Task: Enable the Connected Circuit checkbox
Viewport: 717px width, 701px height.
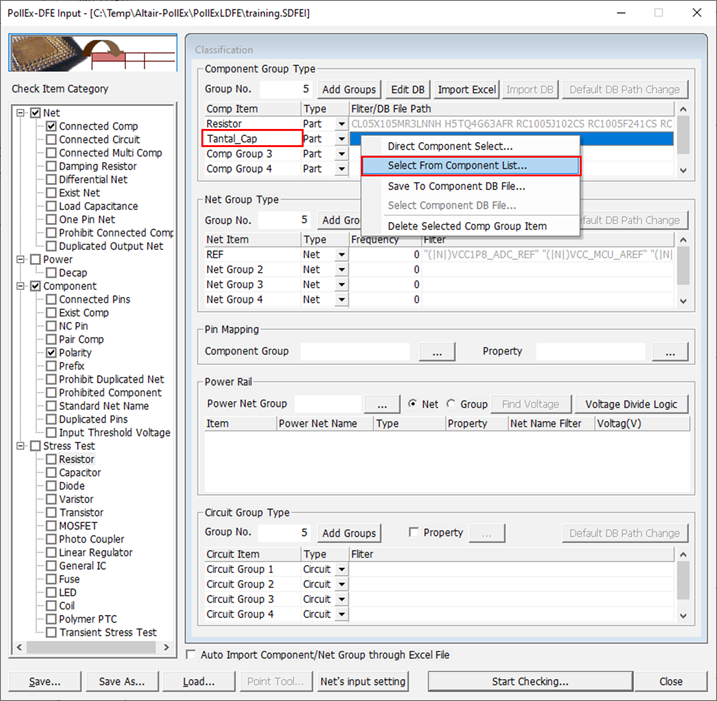Action: (x=52, y=140)
